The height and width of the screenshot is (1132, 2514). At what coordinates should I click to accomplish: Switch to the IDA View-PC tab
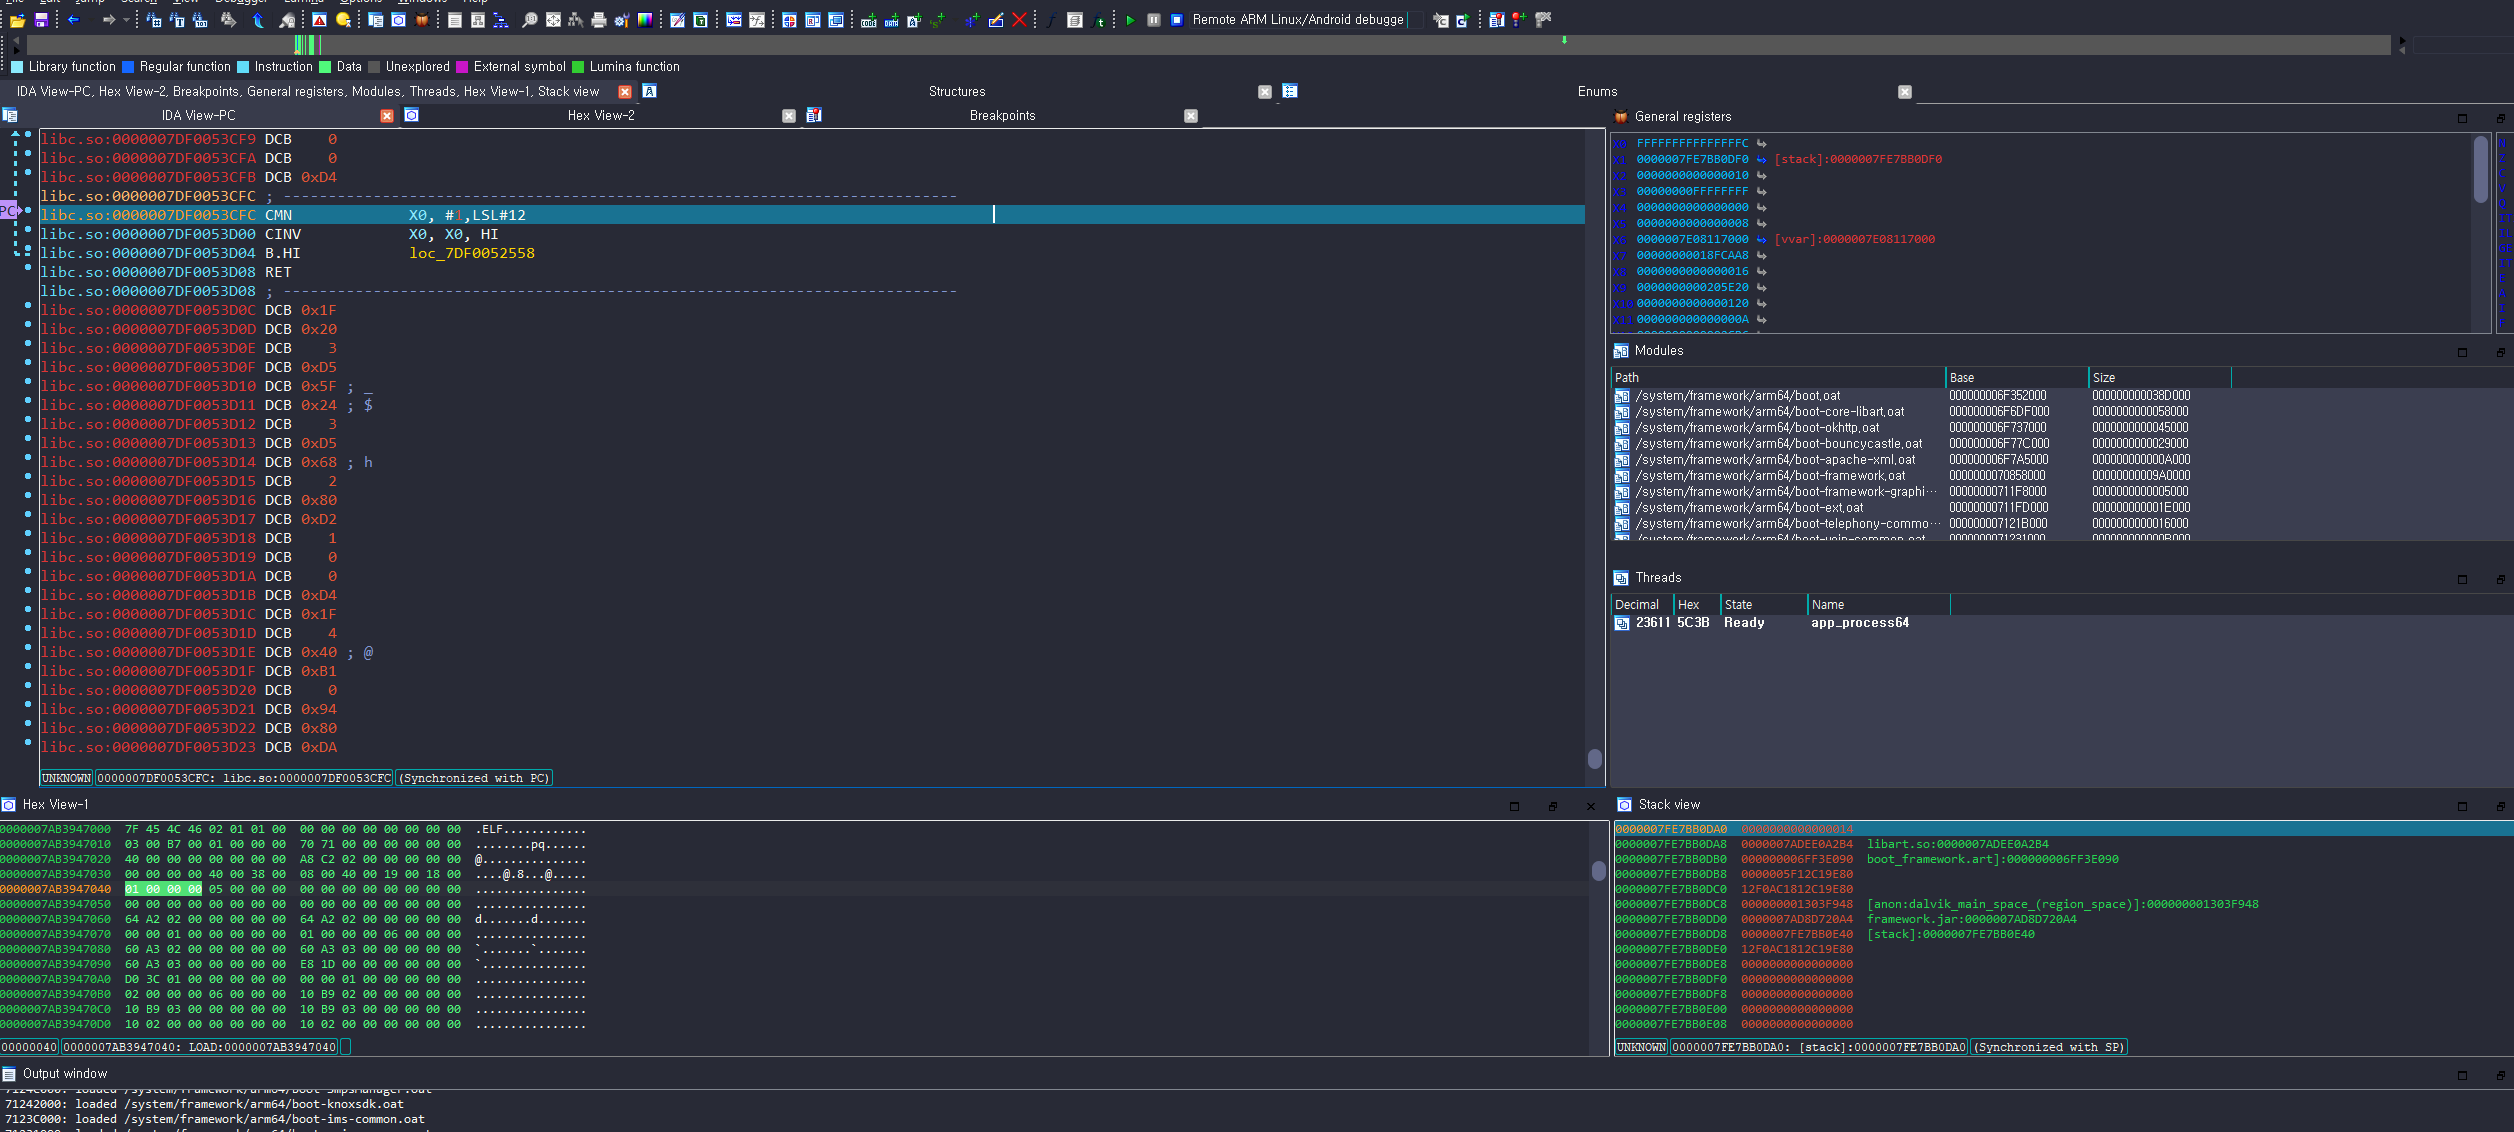point(198,116)
